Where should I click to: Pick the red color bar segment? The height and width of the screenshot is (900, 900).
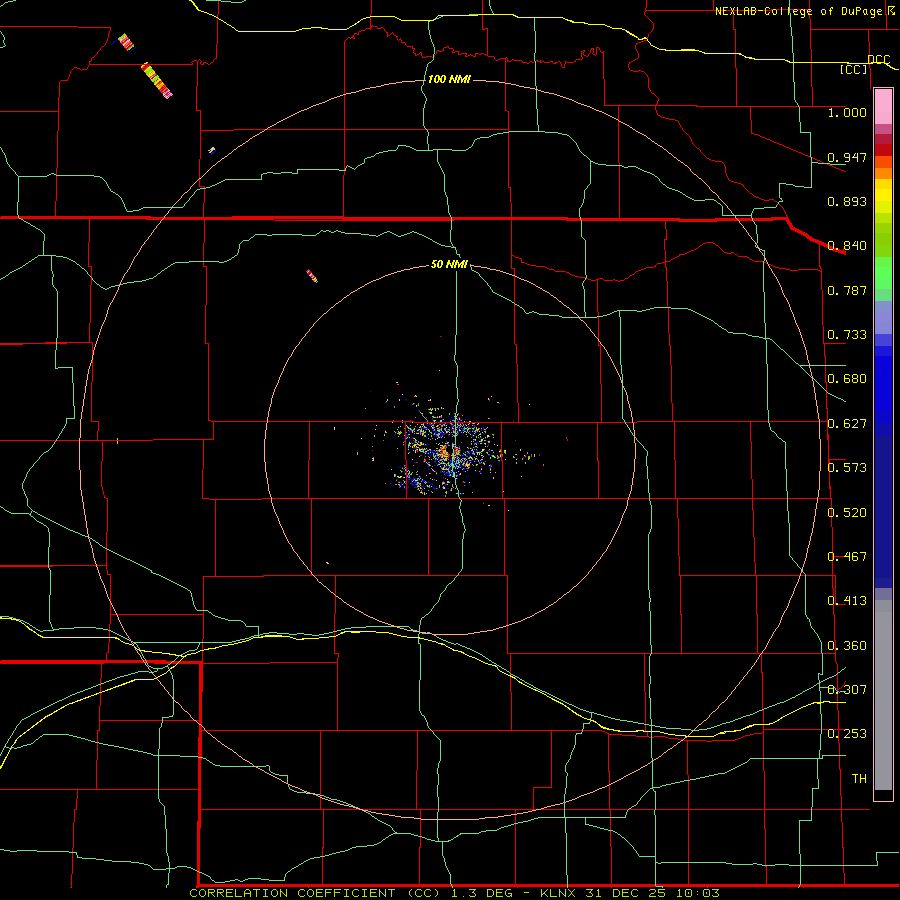(x=883, y=150)
